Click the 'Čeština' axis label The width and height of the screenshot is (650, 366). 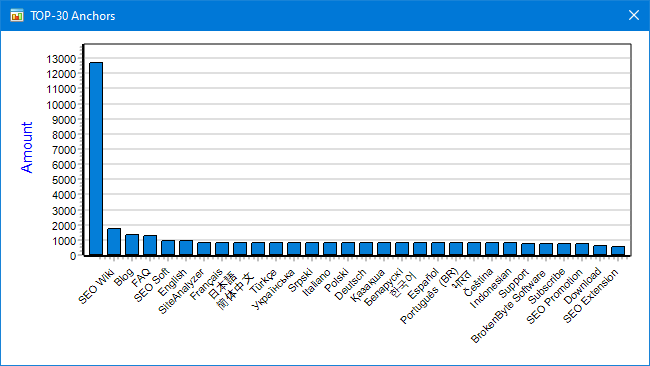point(478,282)
